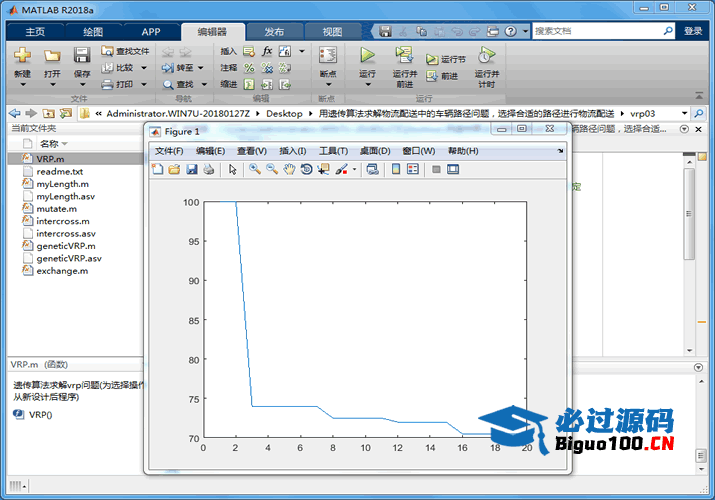Click the comment percent icon
Viewport: 715px width, 500px height.
(x=249, y=68)
